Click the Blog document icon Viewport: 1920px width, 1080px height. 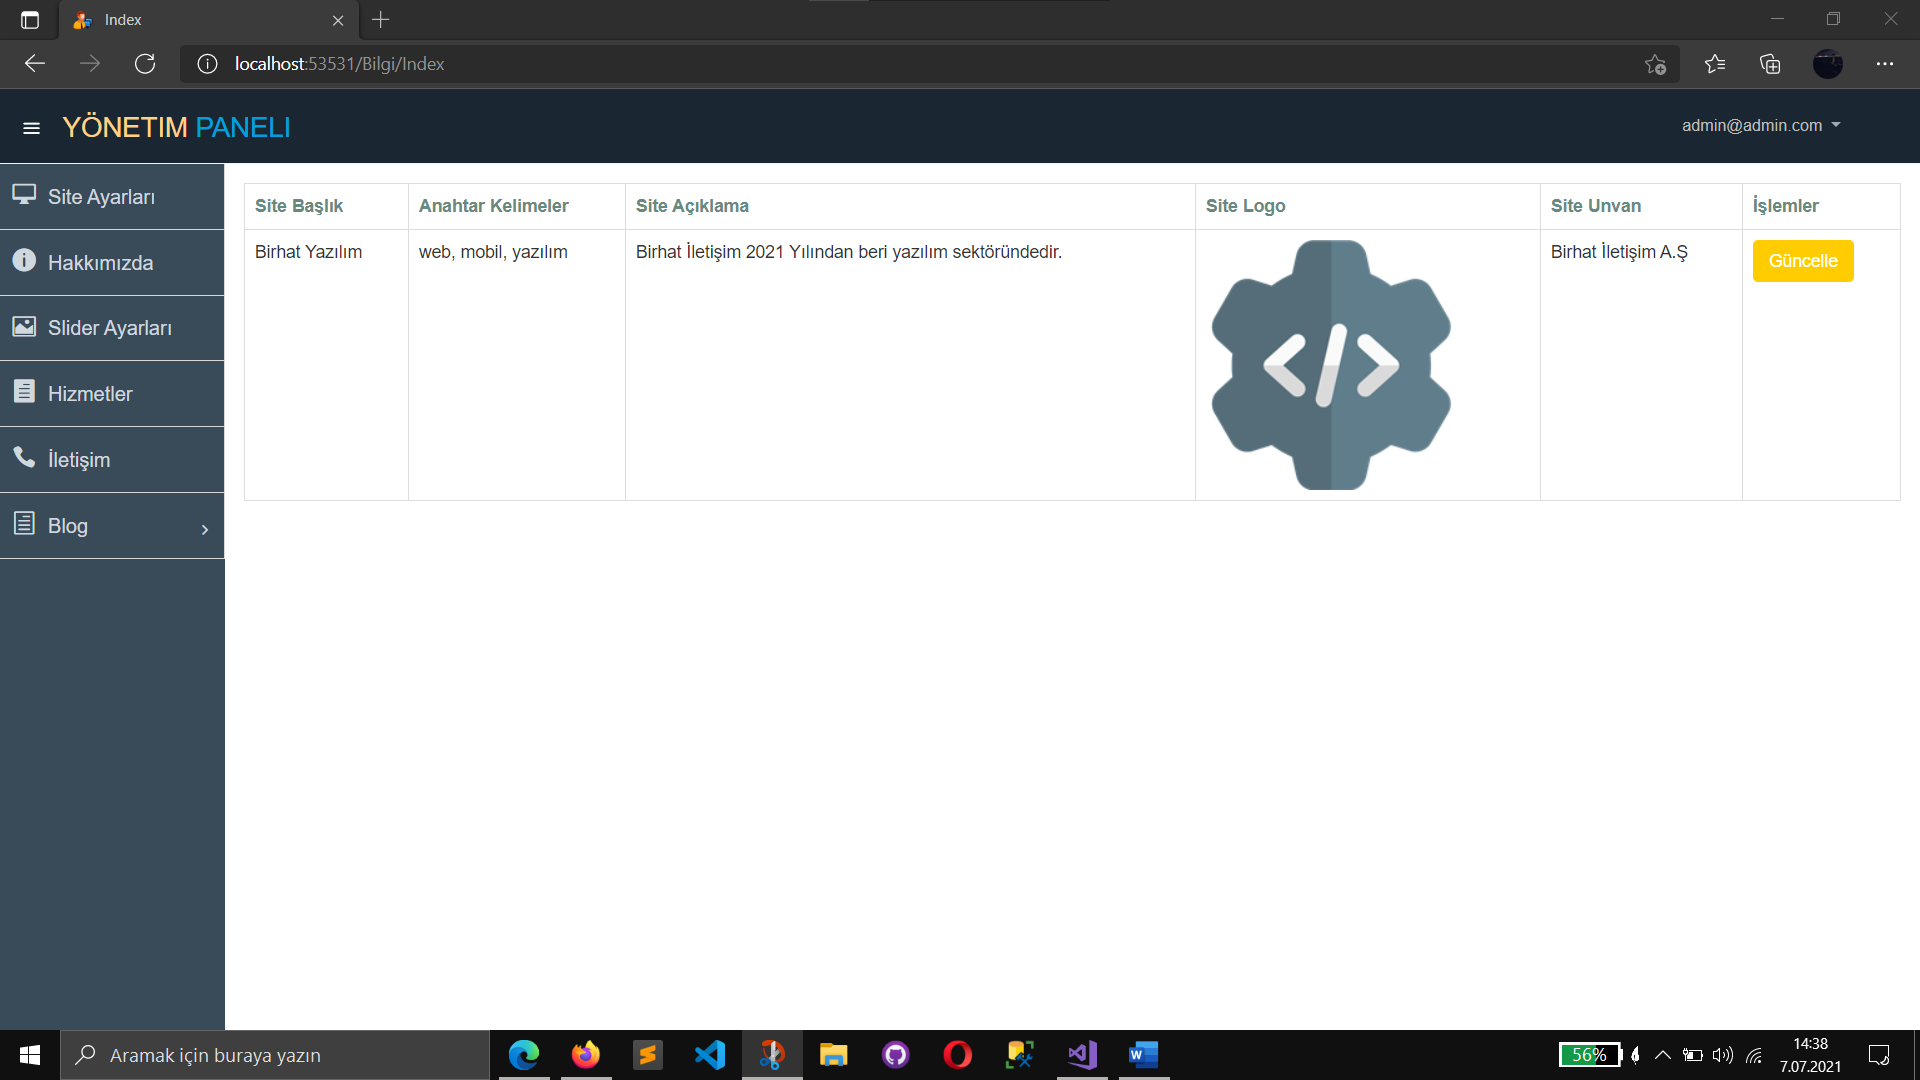coord(24,524)
